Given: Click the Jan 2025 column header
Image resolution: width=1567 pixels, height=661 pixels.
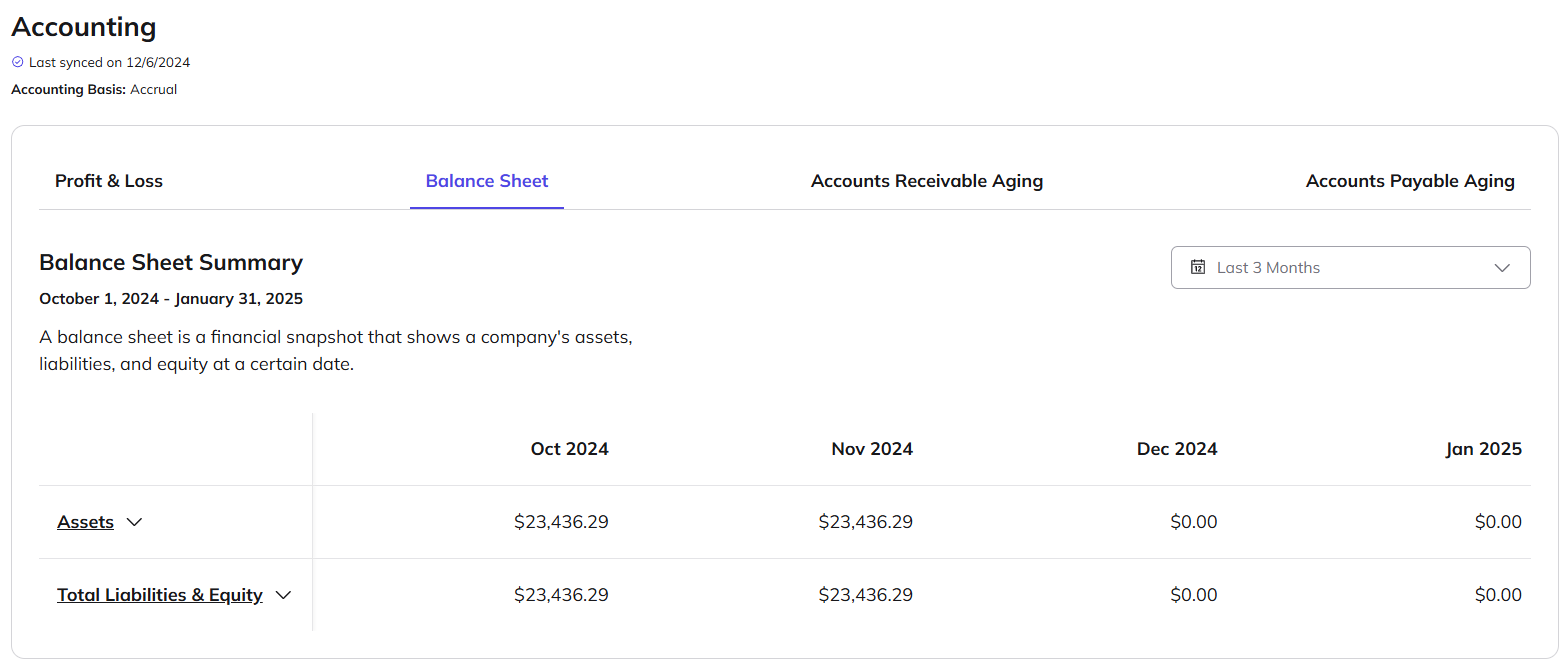Looking at the screenshot, I should tap(1483, 449).
